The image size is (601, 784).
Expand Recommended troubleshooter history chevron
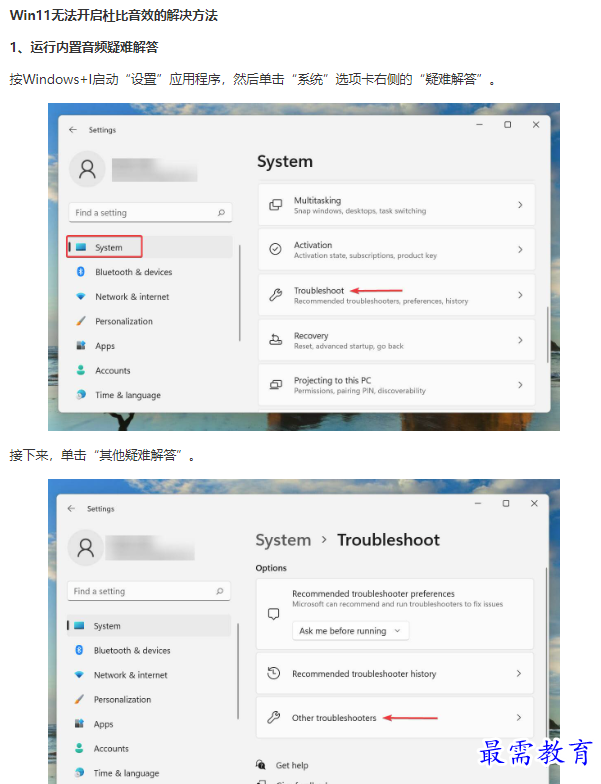(519, 674)
